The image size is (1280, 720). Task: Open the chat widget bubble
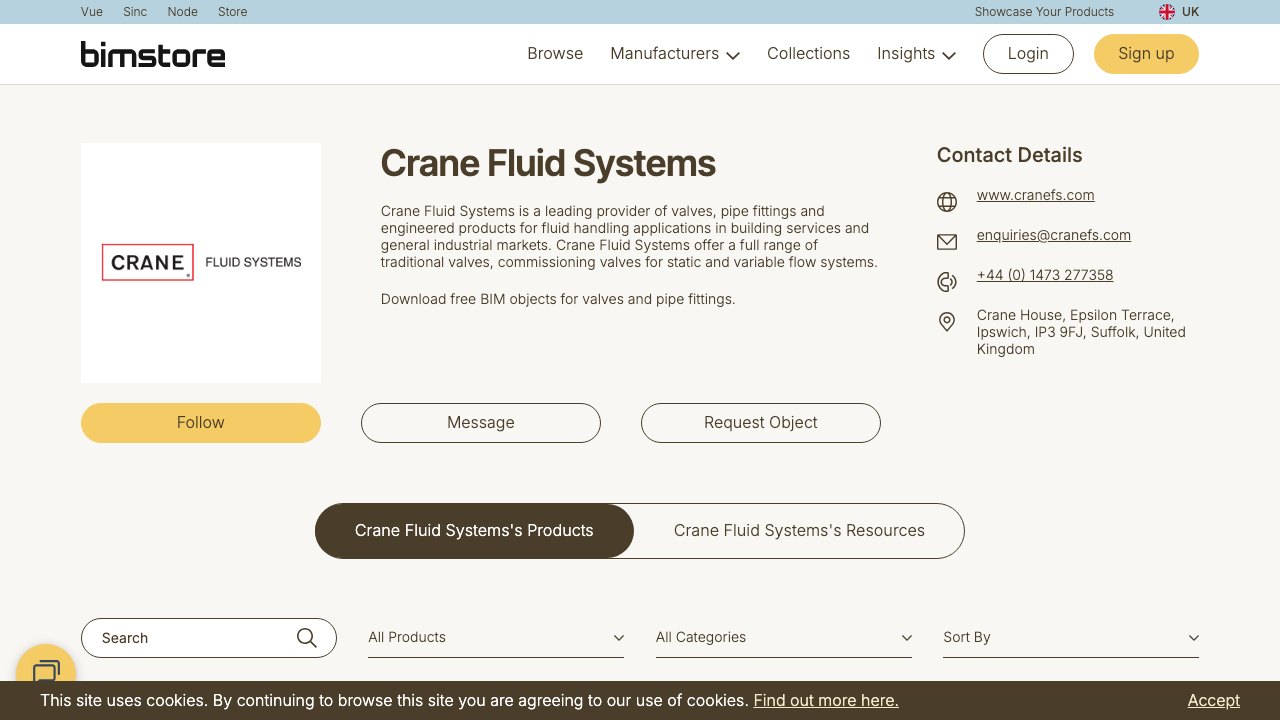tap(46, 672)
